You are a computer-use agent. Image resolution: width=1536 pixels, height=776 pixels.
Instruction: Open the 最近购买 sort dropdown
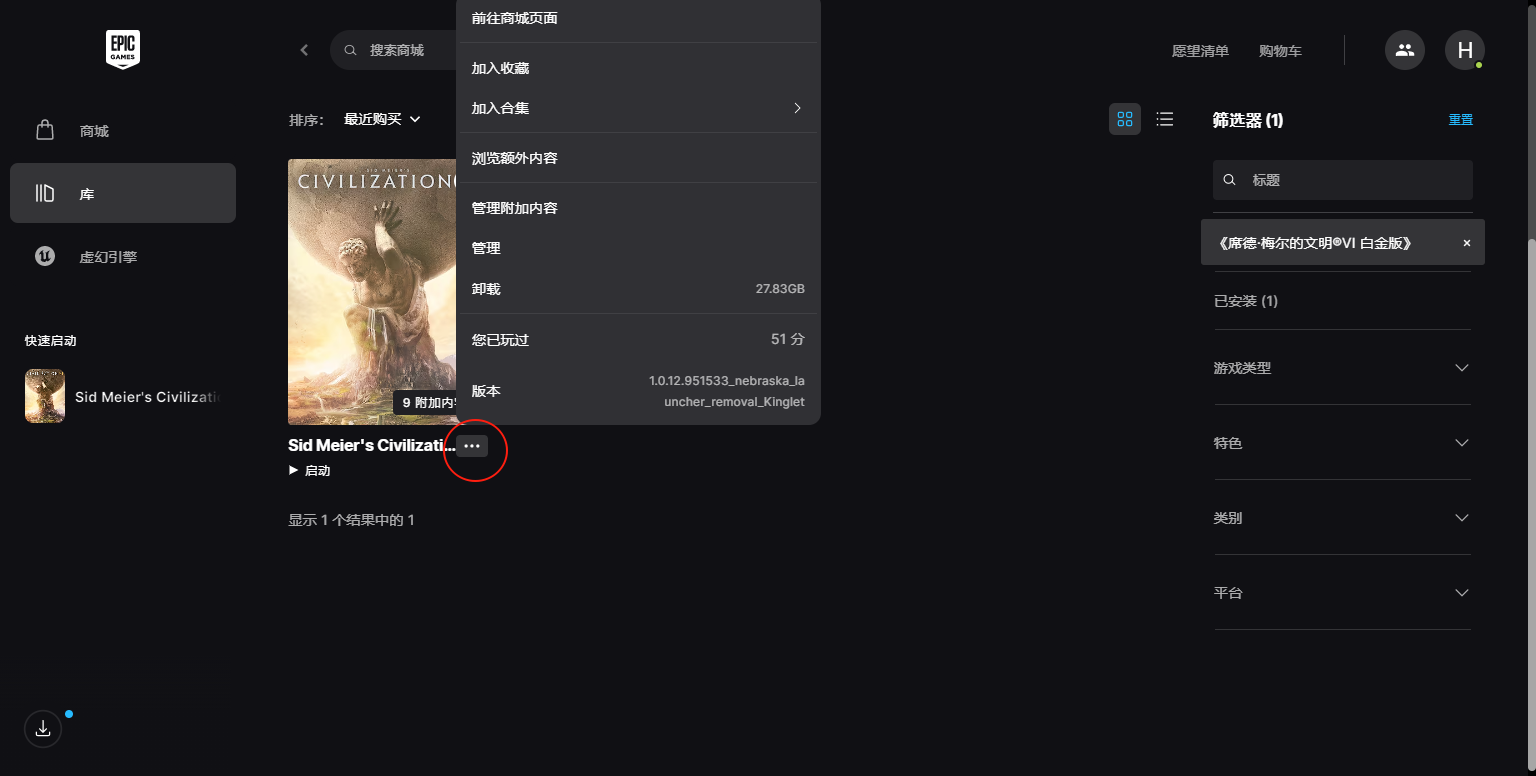point(382,119)
